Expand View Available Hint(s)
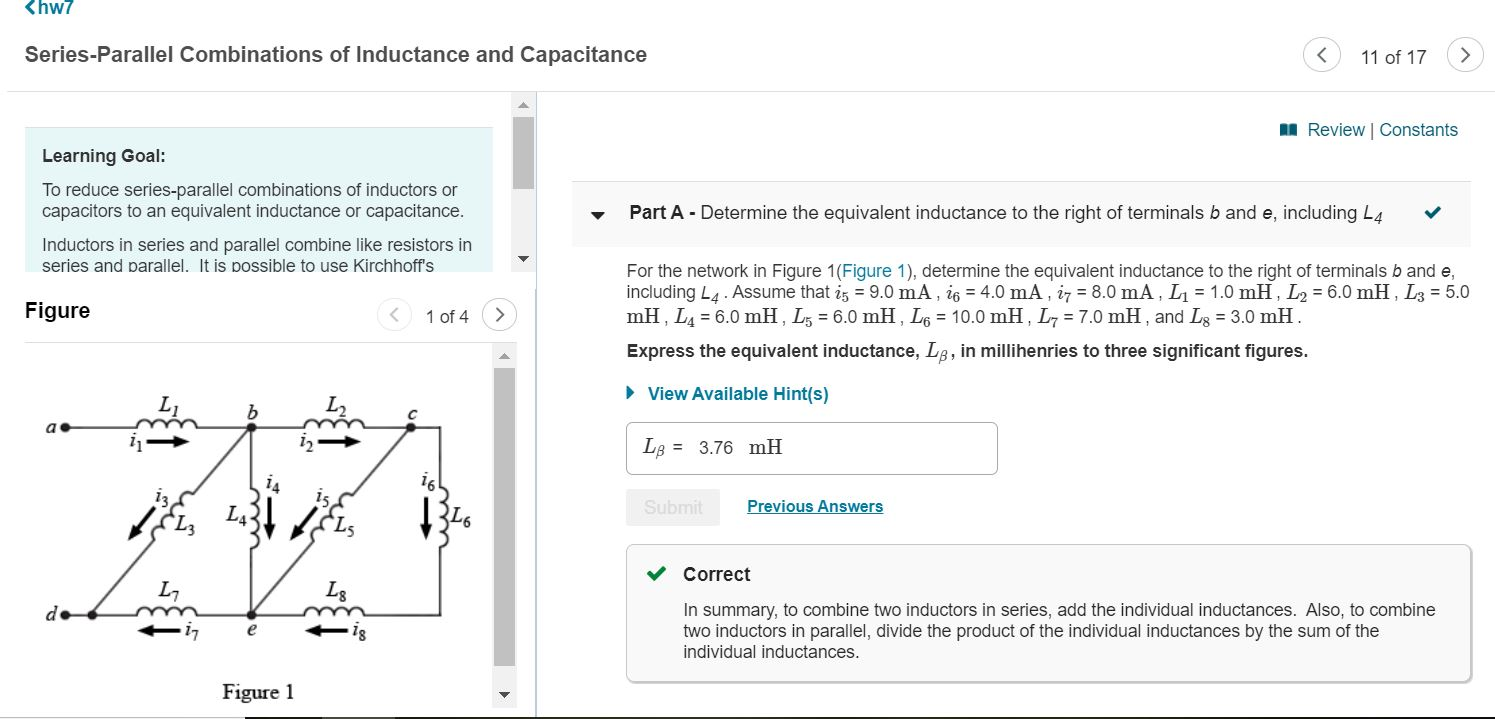 coord(735,393)
